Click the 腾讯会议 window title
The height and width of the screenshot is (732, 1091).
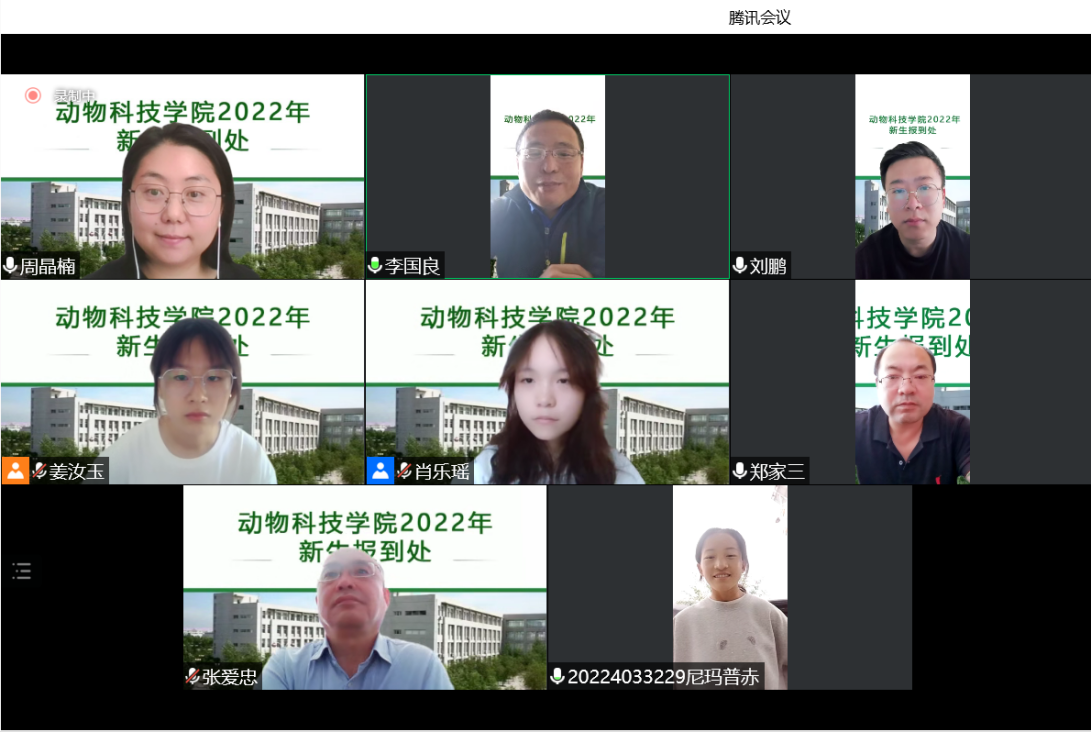click(760, 17)
